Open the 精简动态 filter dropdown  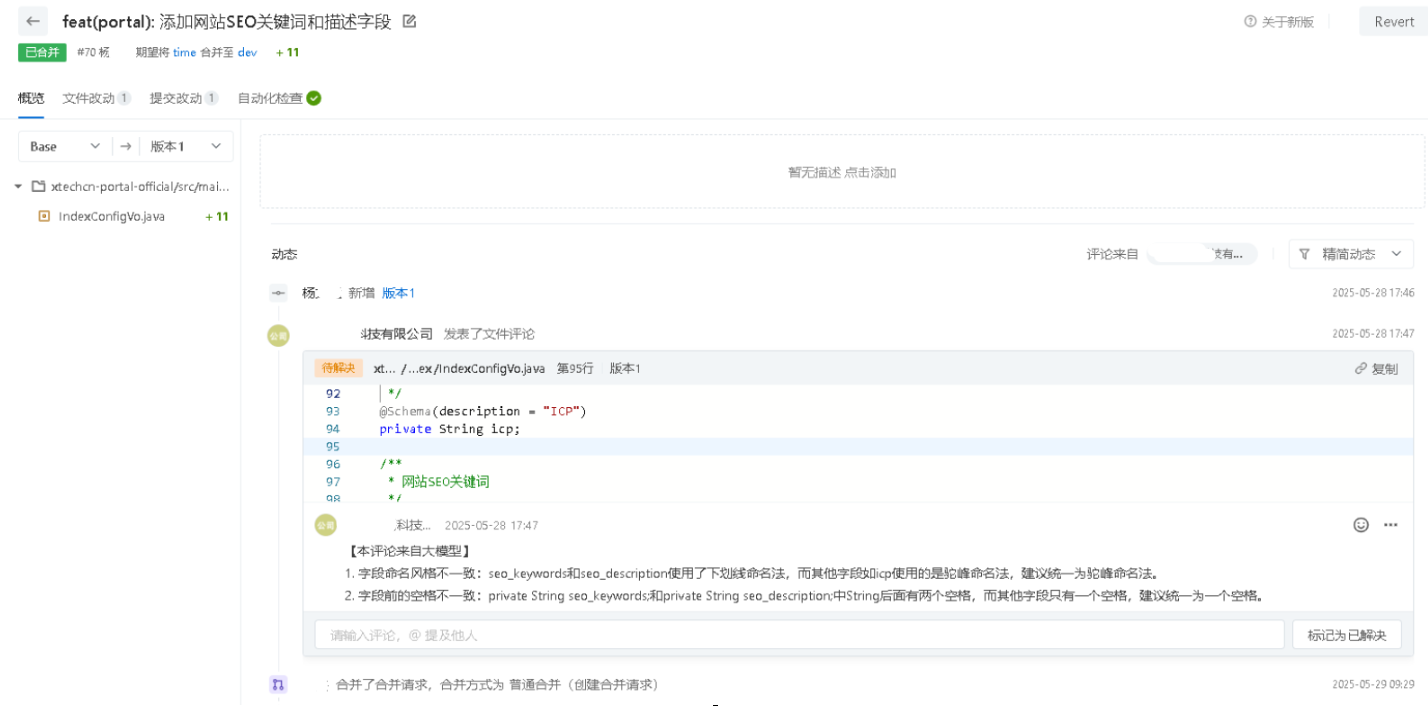1351,254
